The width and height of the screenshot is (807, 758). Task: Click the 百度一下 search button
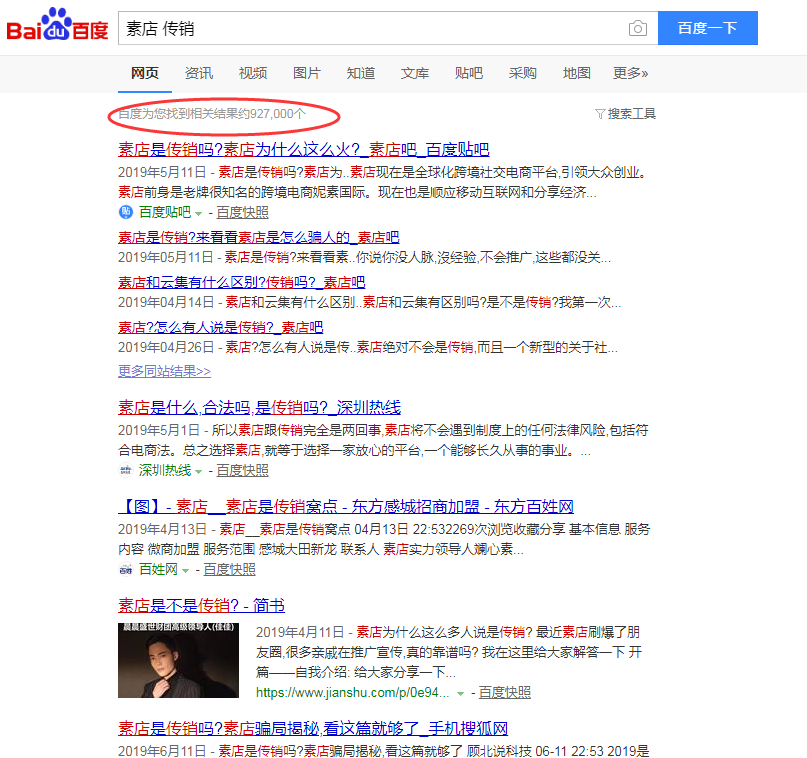click(708, 28)
